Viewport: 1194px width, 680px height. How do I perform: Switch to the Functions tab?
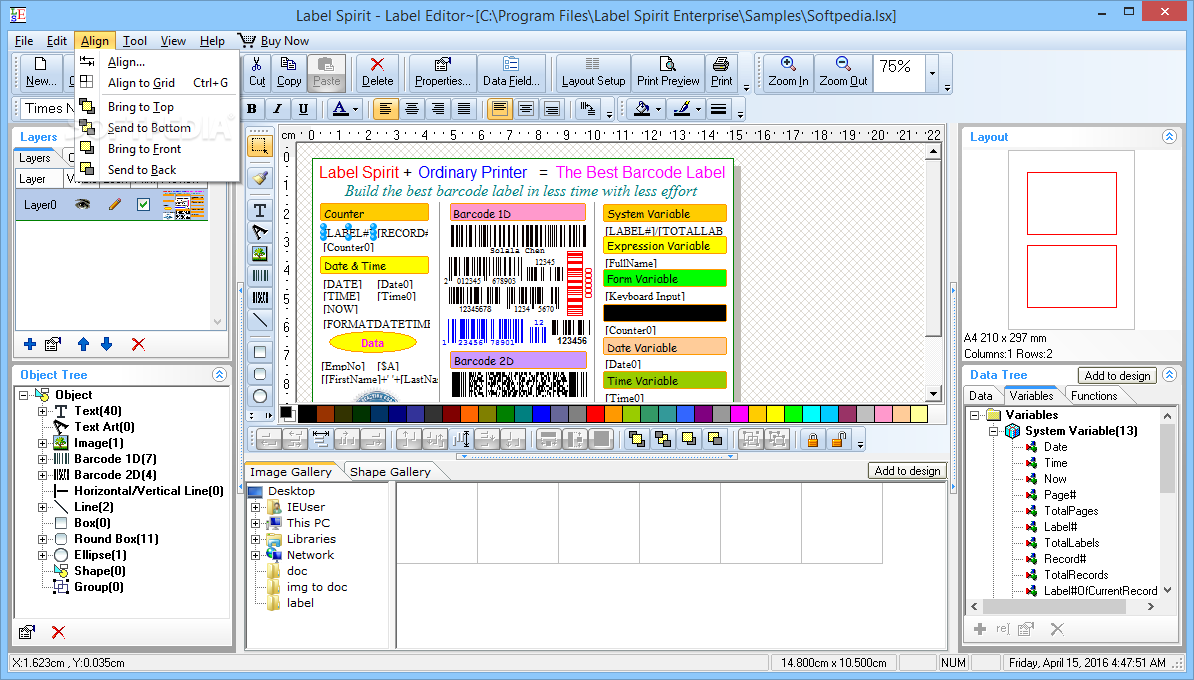click(1093, 396)
